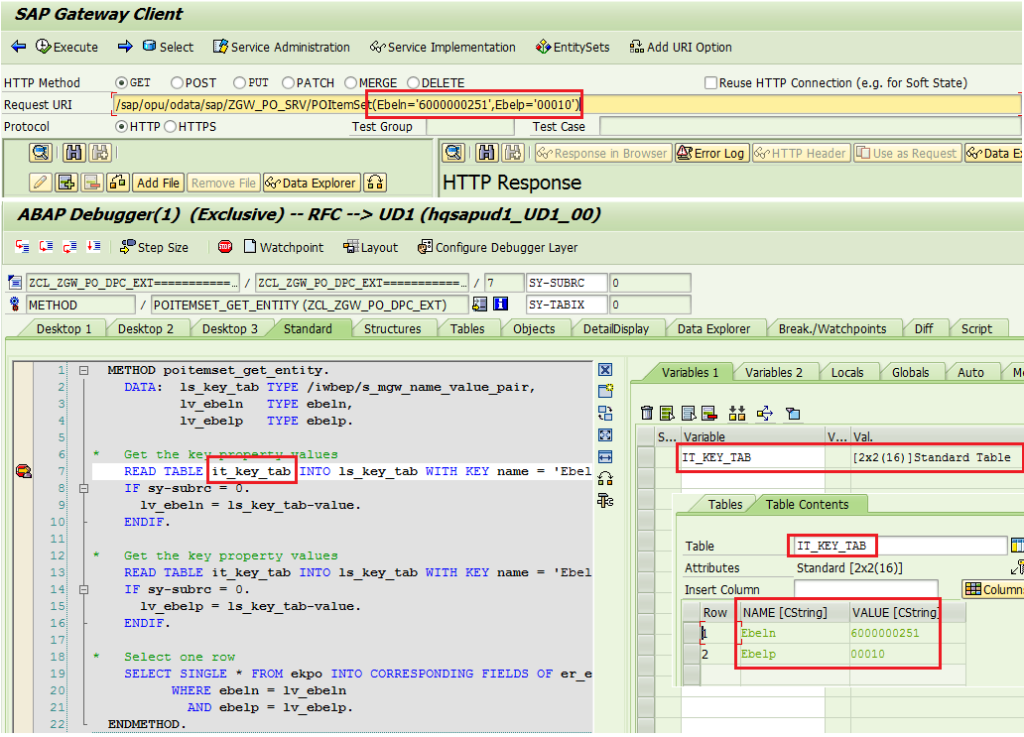Click the blue info icon next to method name
Screen dimensions: 1024x737
[501, 304]
